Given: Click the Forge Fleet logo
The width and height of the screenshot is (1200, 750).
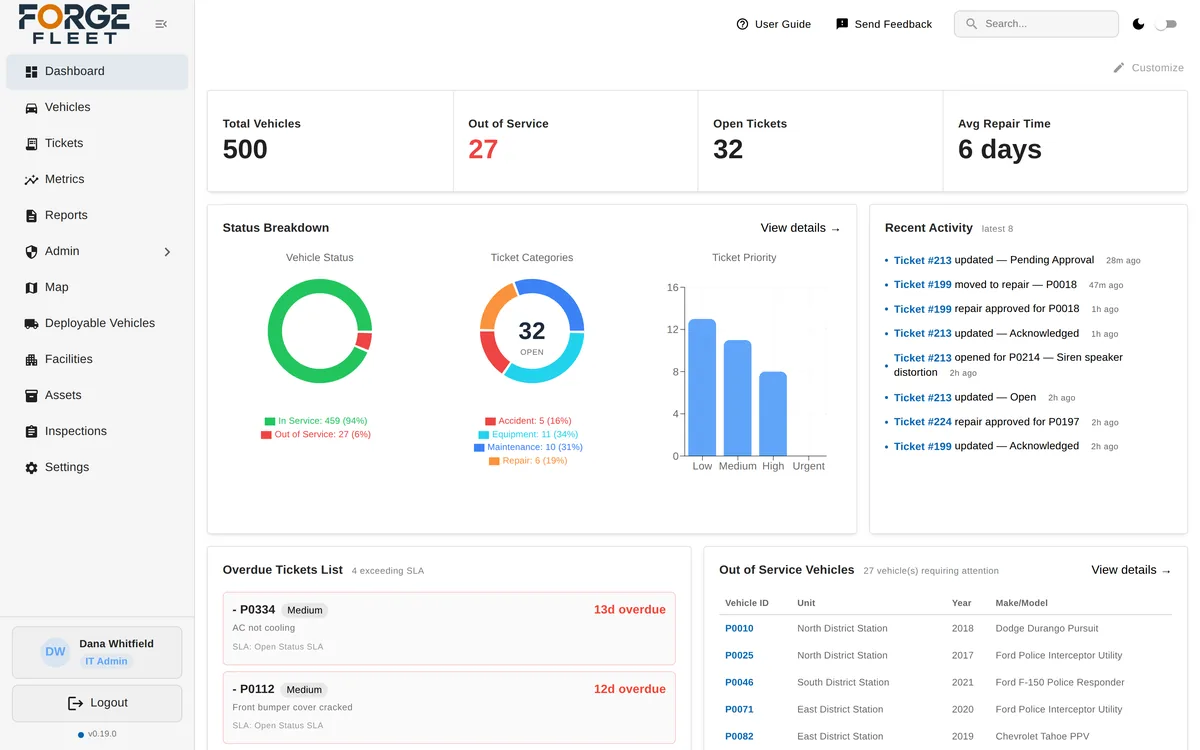Looking at the screenshot, I should pos(74,24).
